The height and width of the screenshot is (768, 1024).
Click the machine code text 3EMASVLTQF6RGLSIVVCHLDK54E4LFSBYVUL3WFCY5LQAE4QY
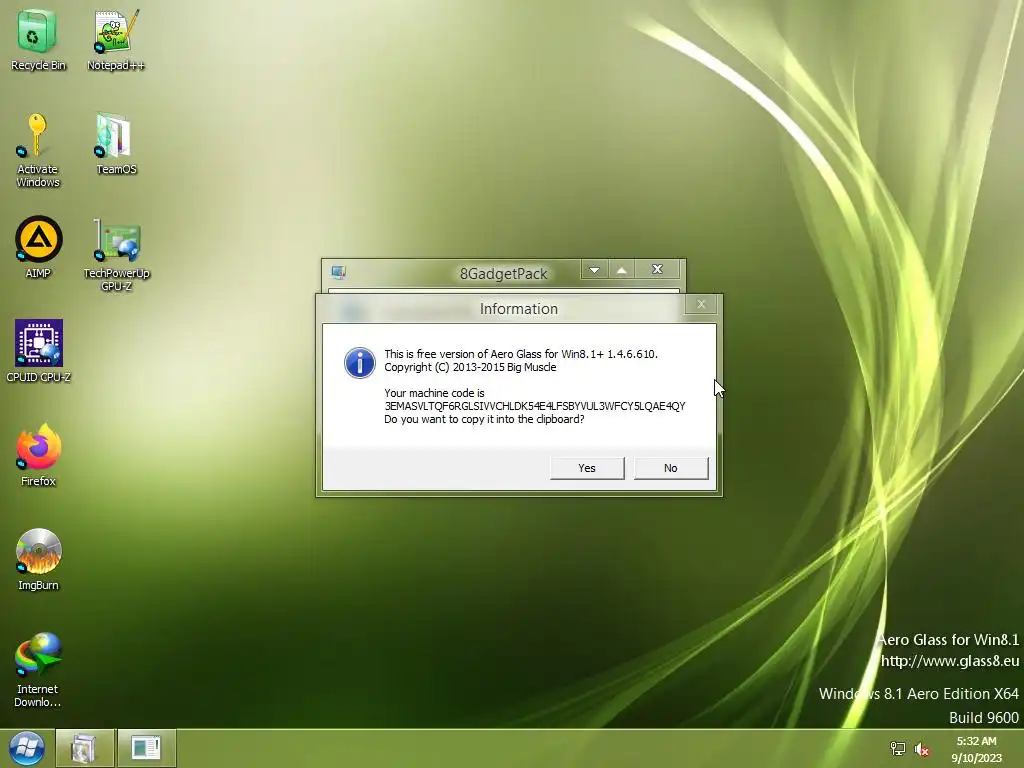pos(535,406)
